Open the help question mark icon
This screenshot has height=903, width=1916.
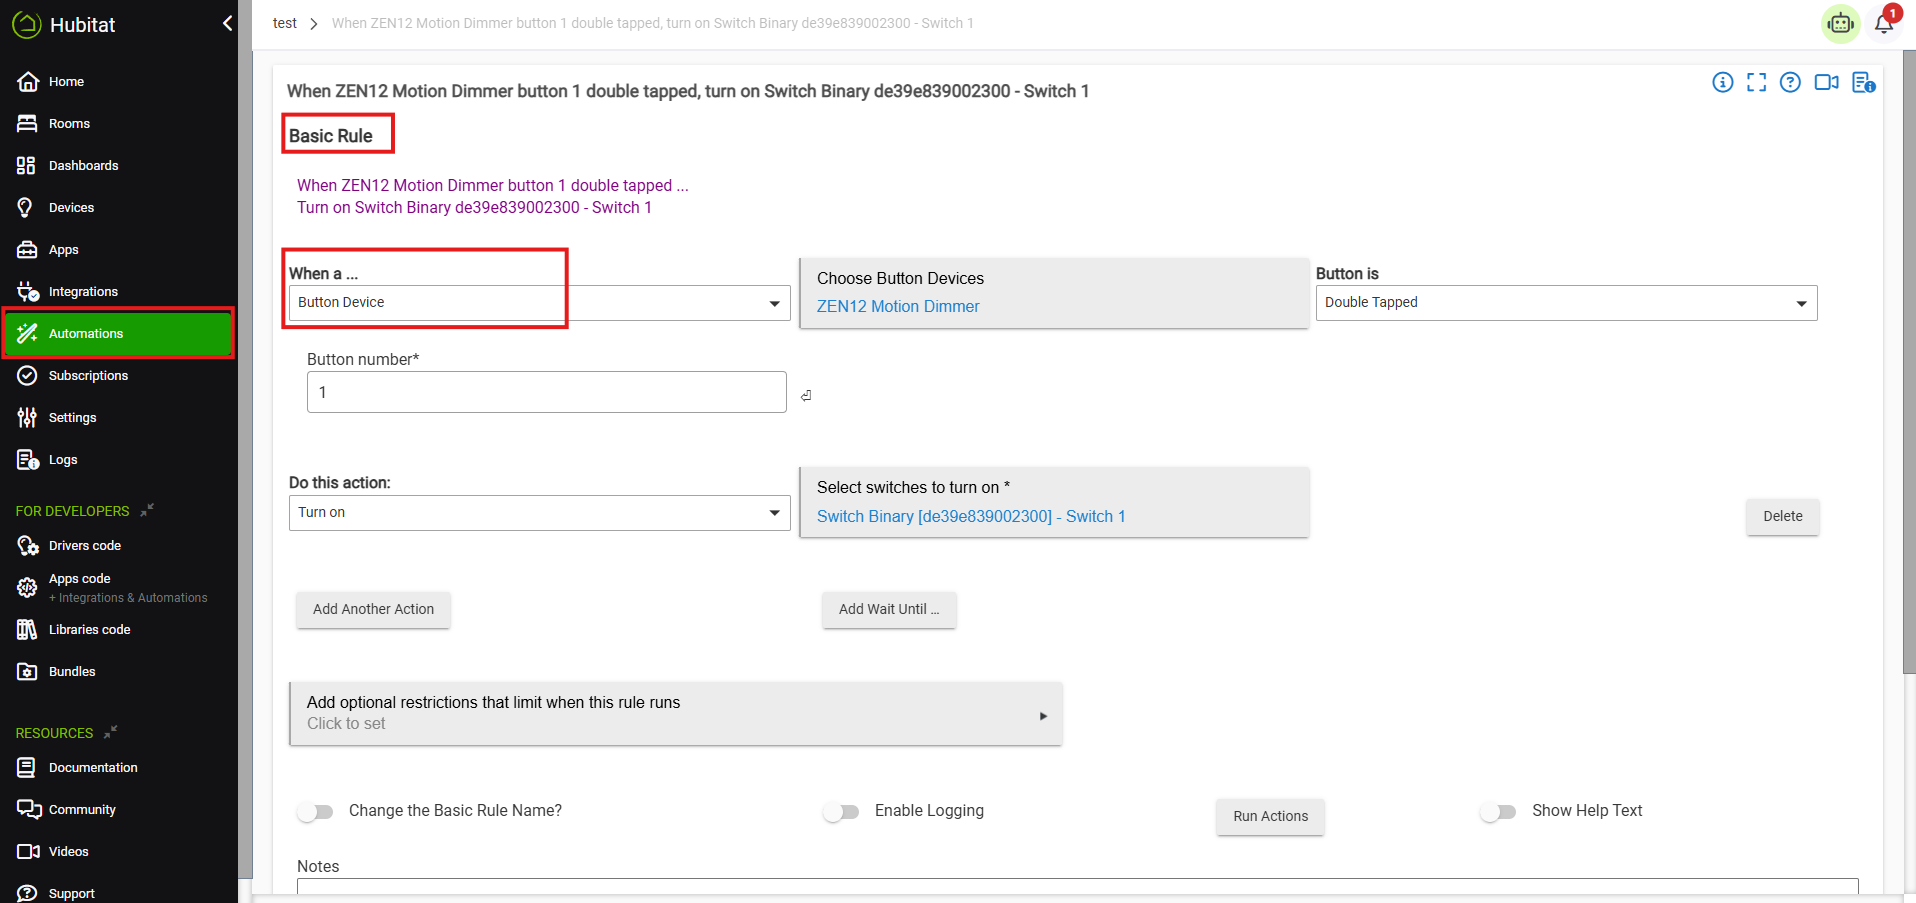click(1790, 82)
